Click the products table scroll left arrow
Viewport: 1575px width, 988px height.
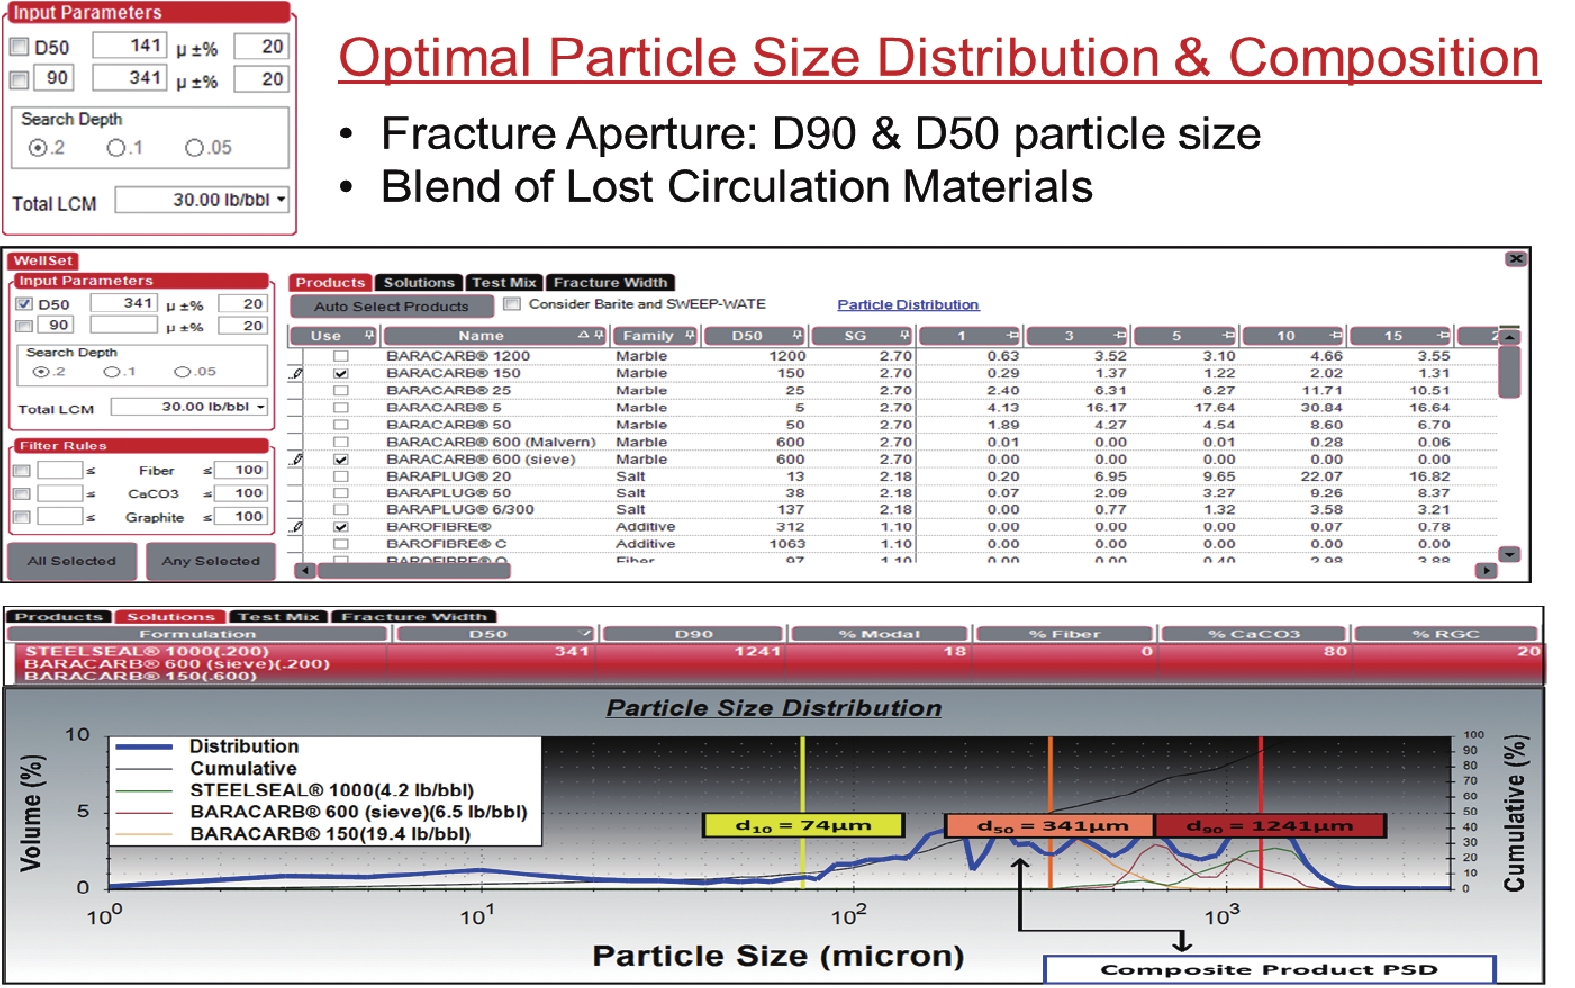306,570
